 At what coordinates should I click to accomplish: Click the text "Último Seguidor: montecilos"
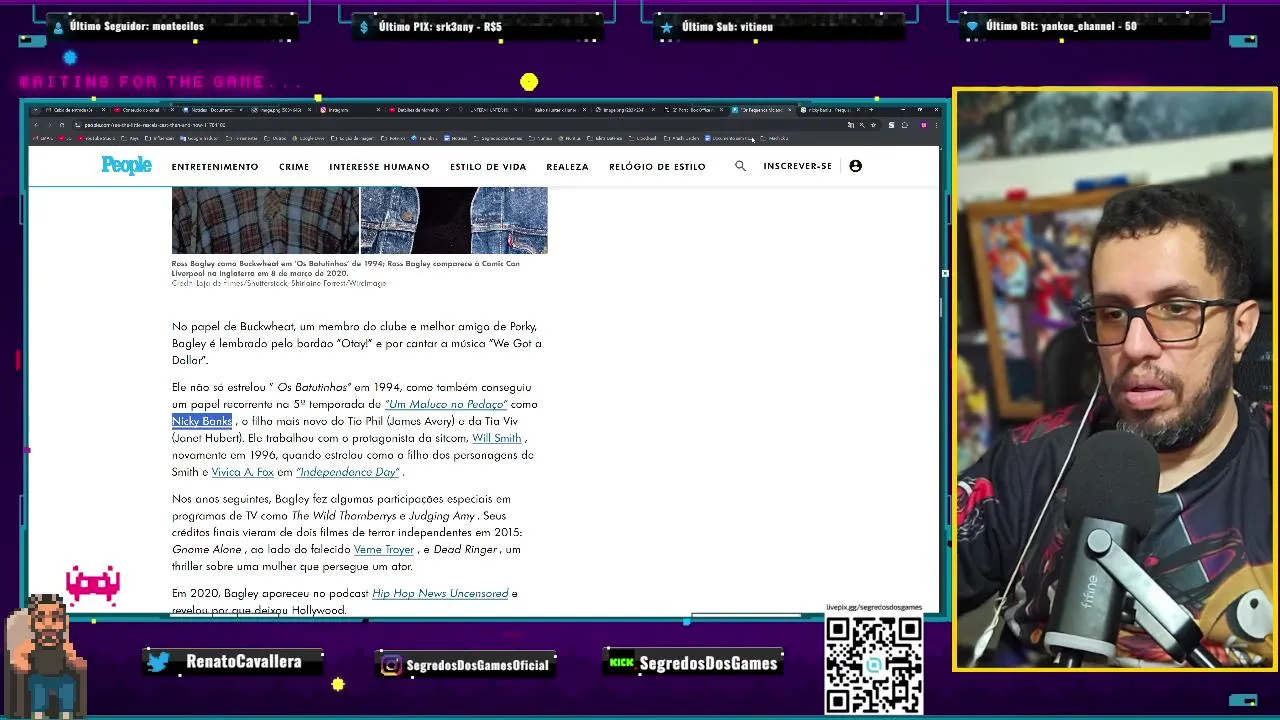pyautogui.click(x=137, y=27)
